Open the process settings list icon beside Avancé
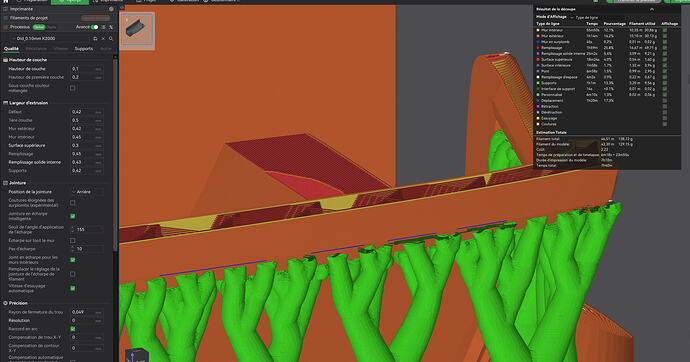This screenshot has height=362, width=690. pos(103,27)
